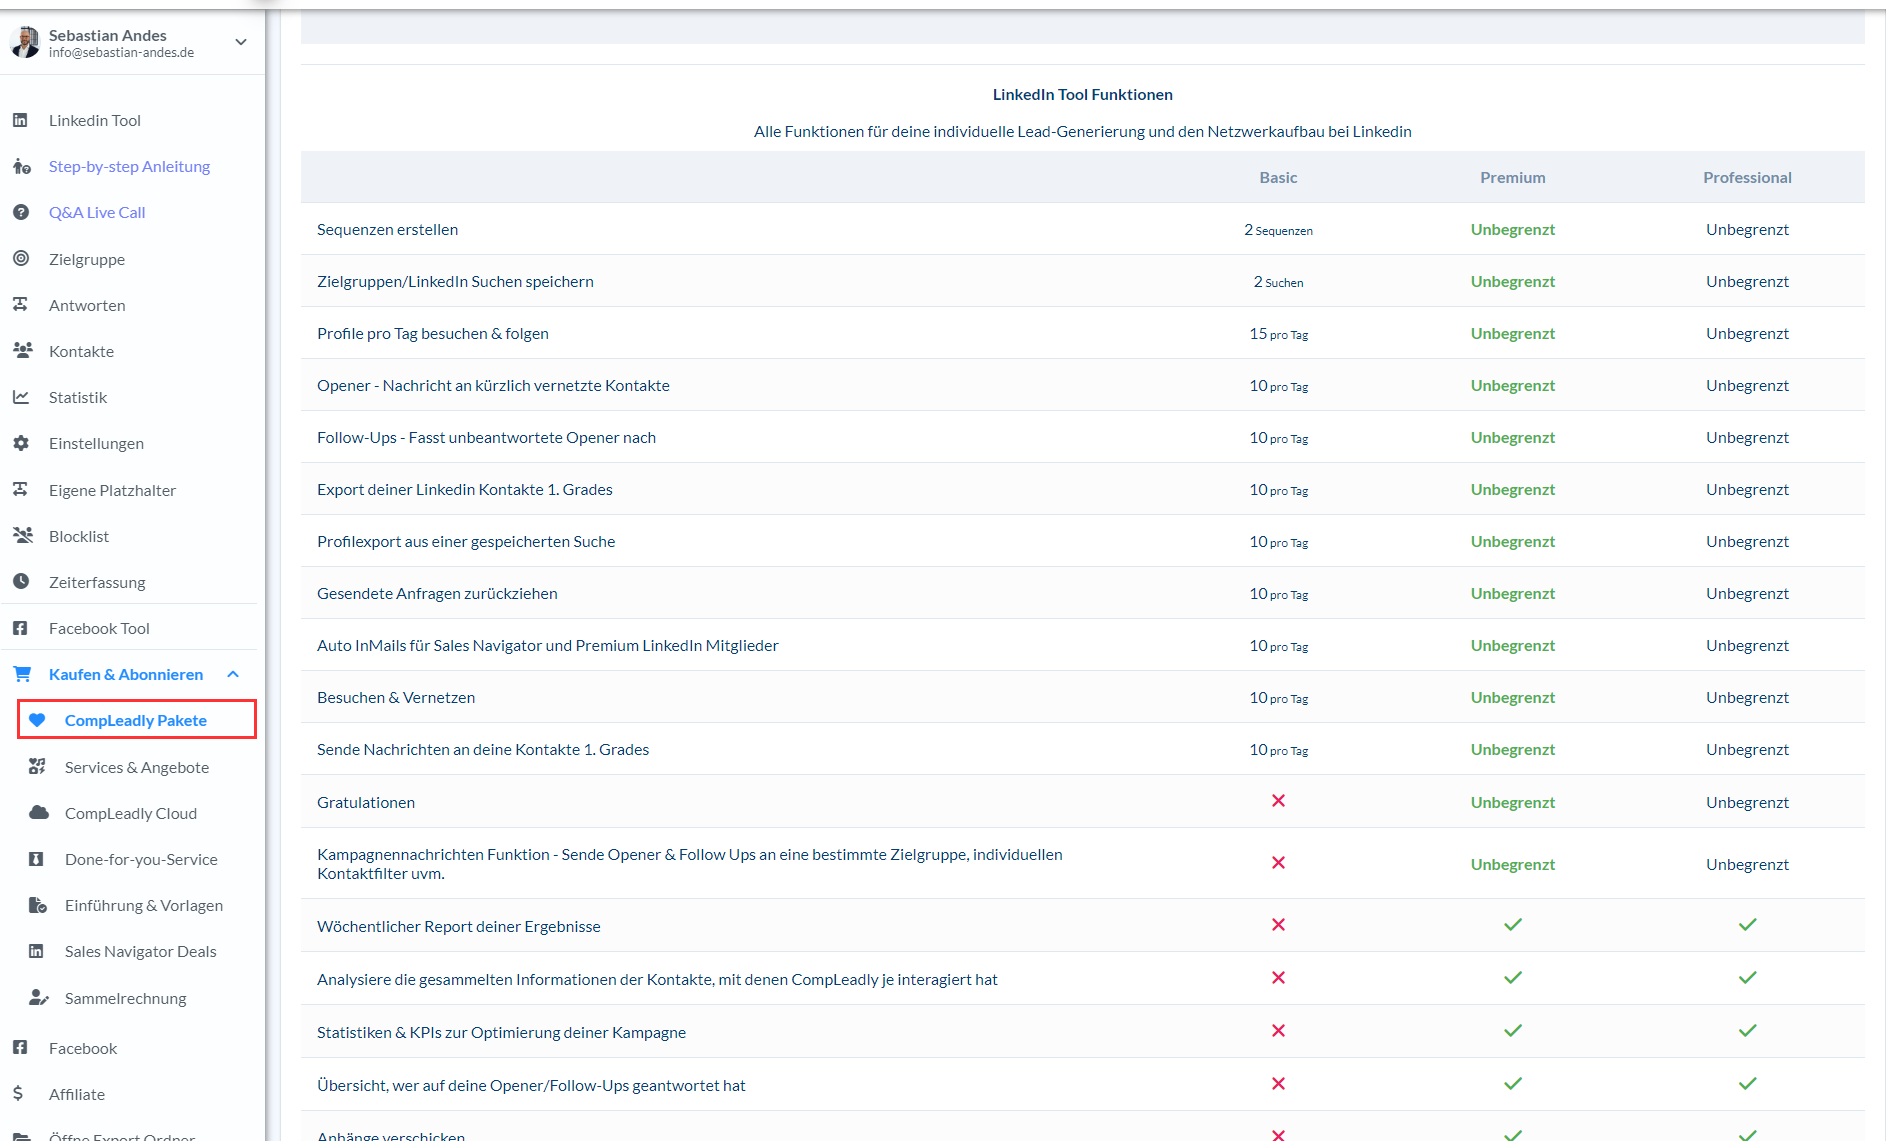This screenshot has width=1886, height=1141.
Task: Open Done-for-you-Service menu entry
Action: click(141, 859)
